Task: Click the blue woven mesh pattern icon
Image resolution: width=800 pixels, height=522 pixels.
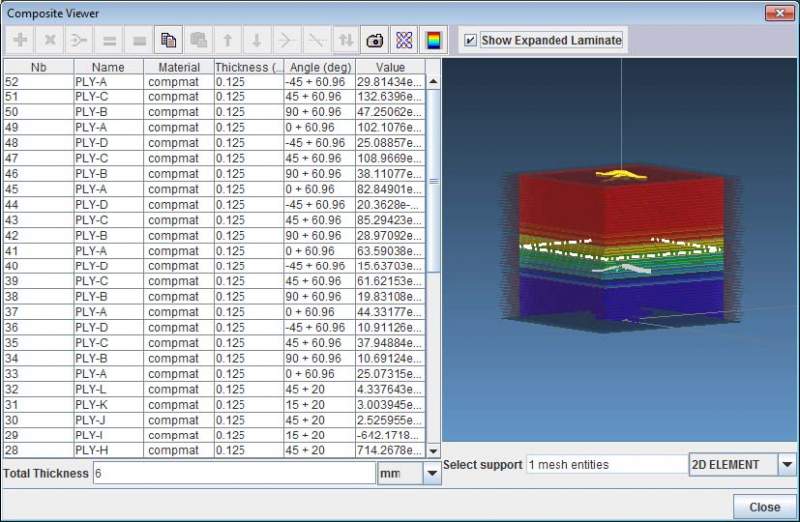Action: point(404,40)
